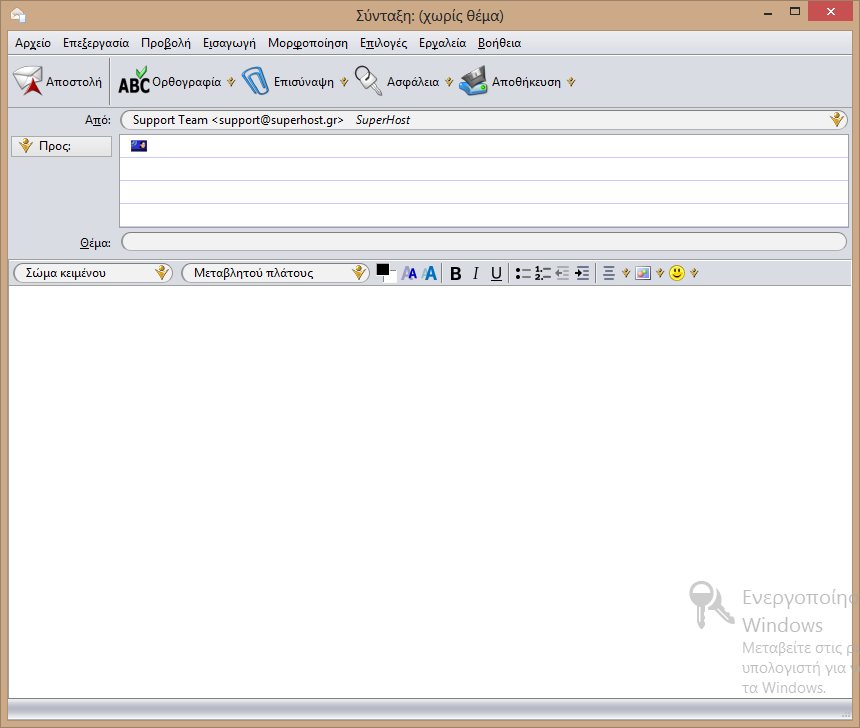This screenshot has height=728, width=860.
Task: Close the Σύνταξη compose window
Action: pos(831,12)
